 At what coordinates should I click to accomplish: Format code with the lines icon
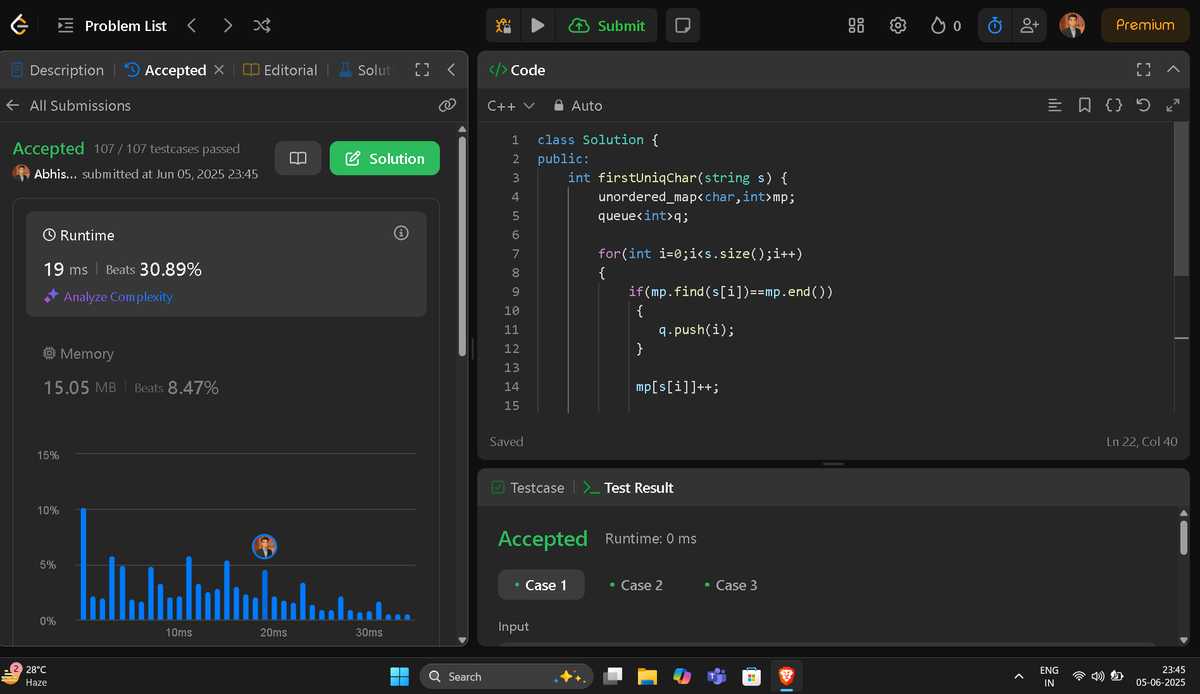[x=1054, y=105]
